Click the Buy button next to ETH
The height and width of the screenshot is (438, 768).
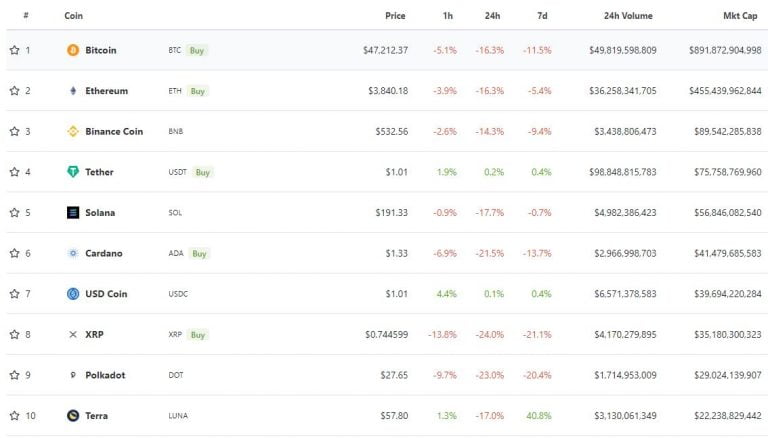tap(198, 91)
